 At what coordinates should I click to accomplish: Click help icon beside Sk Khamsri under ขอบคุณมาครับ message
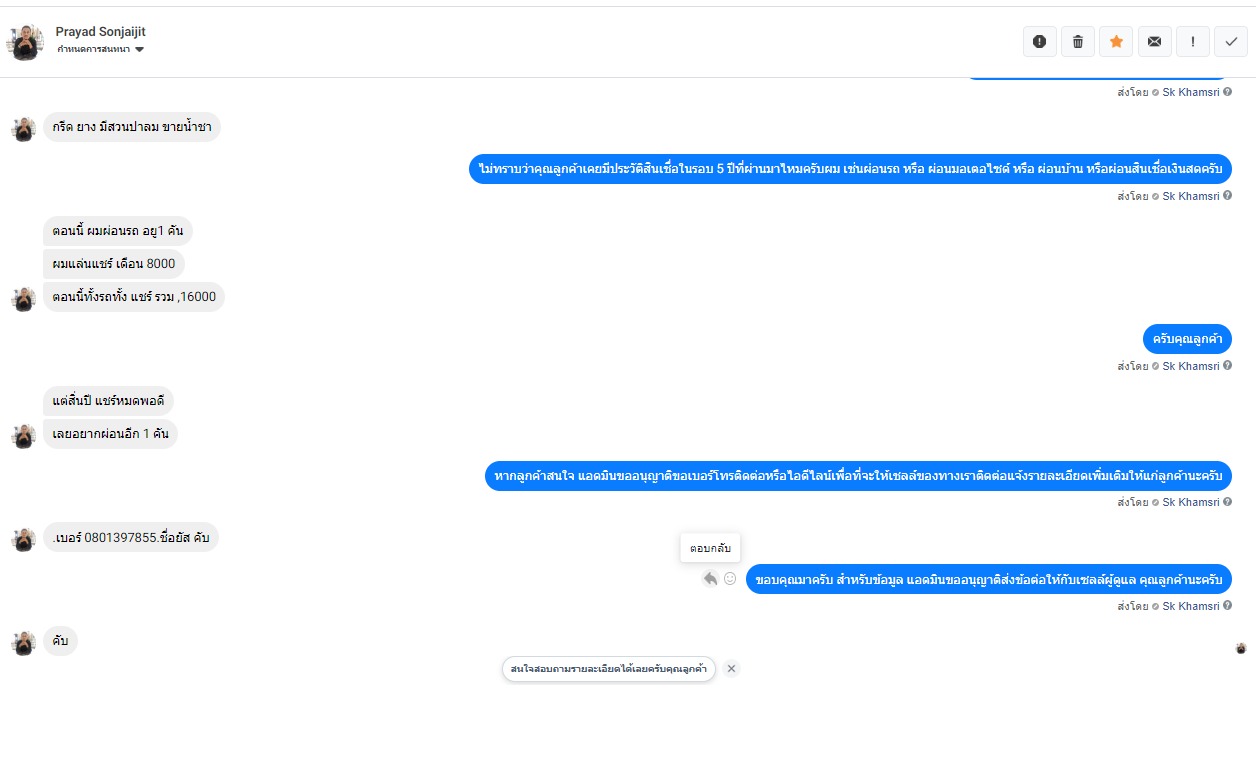point(1227,607)
